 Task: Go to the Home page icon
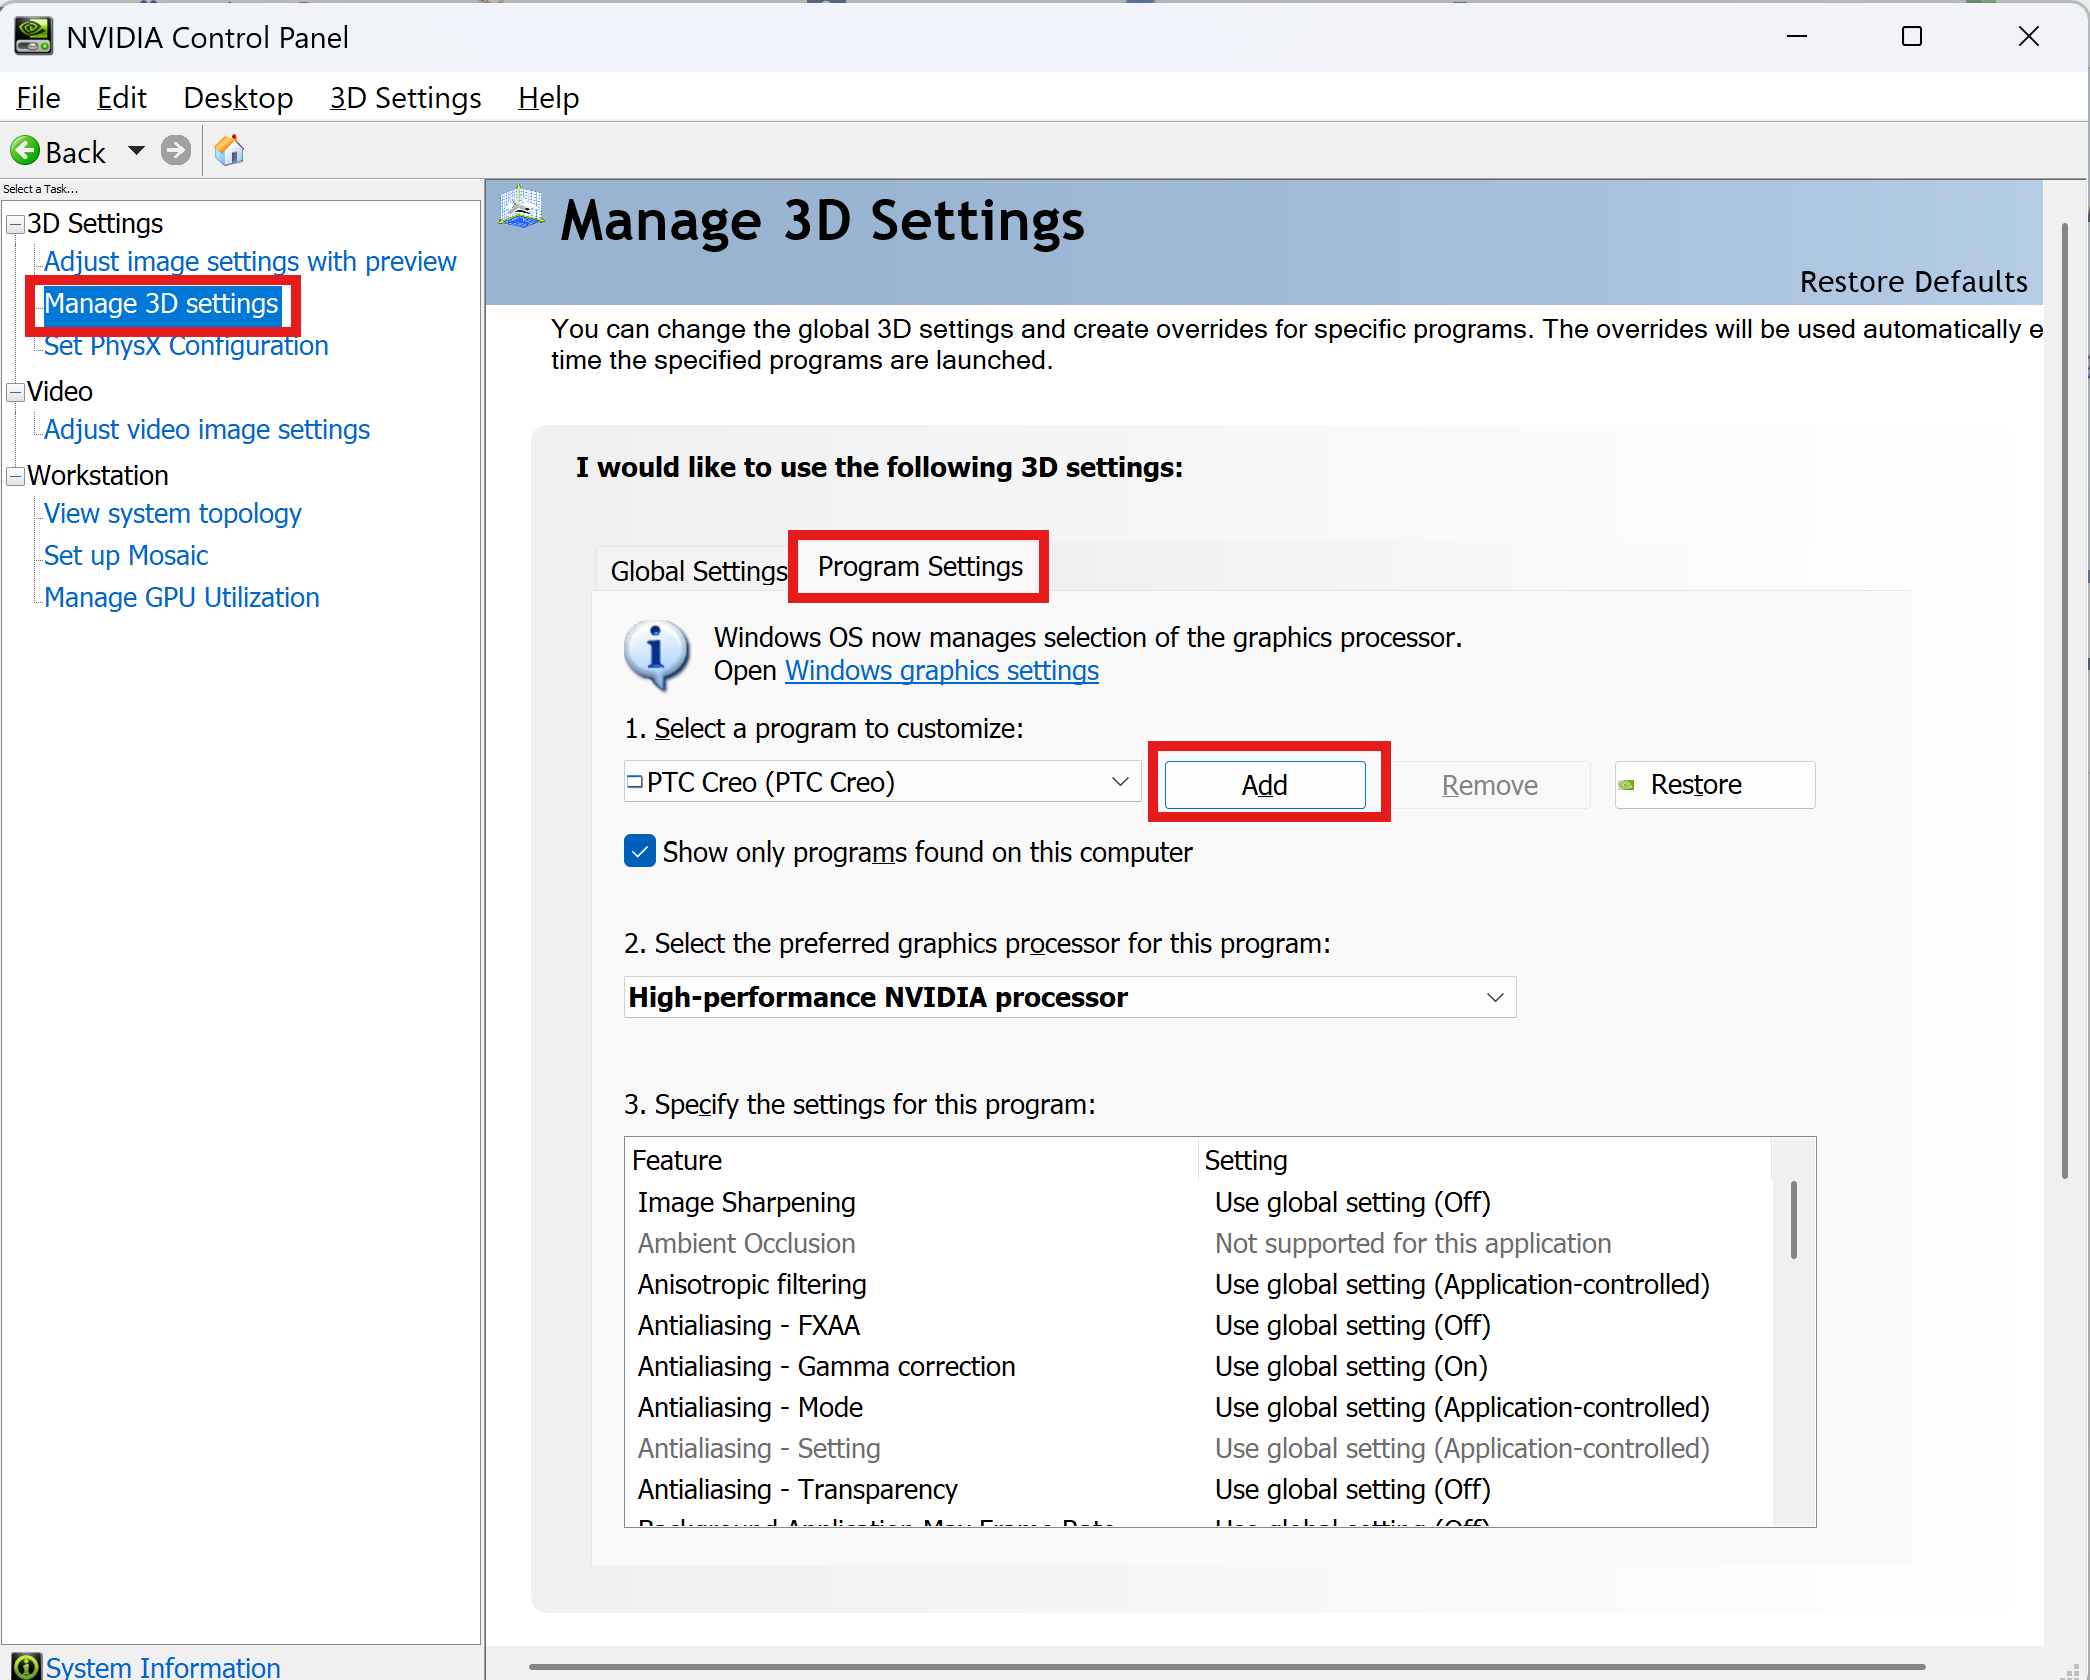(229, 151)
